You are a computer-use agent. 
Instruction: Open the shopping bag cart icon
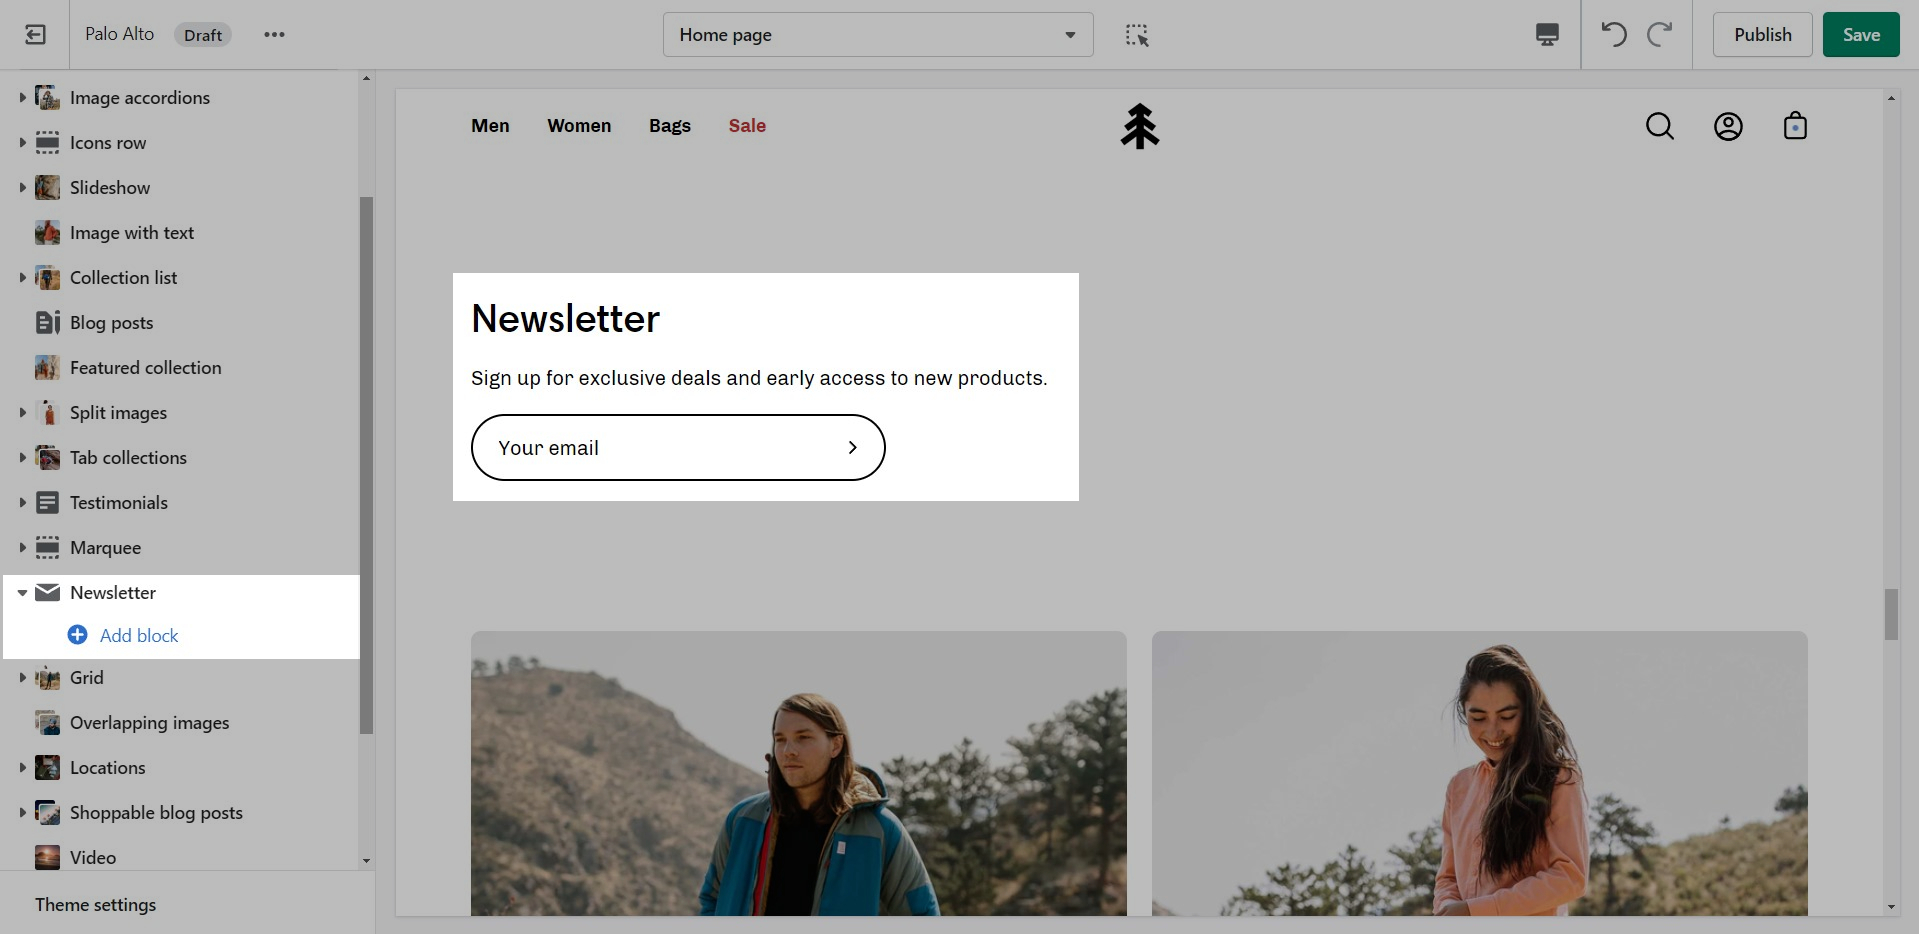tap(1795, 126)
